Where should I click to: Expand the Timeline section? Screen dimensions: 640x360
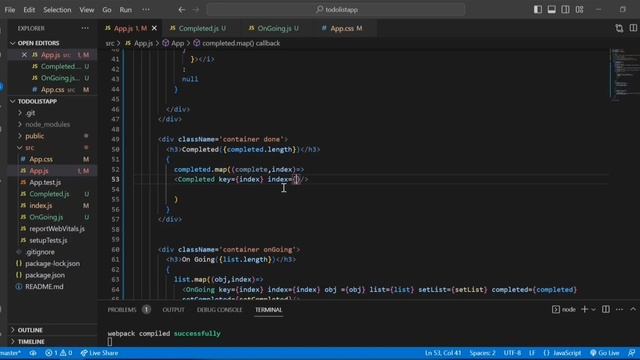(31, 341)
